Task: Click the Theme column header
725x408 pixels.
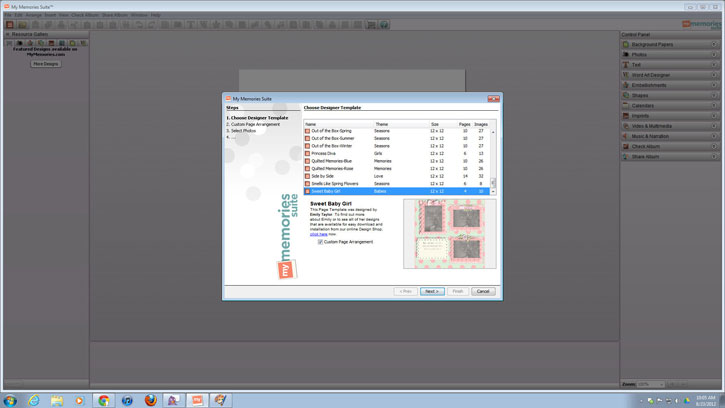Action: (400, 124)
